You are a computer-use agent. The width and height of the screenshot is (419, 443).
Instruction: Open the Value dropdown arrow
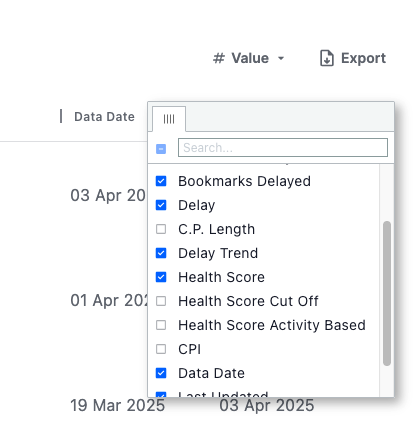(281, 59)
